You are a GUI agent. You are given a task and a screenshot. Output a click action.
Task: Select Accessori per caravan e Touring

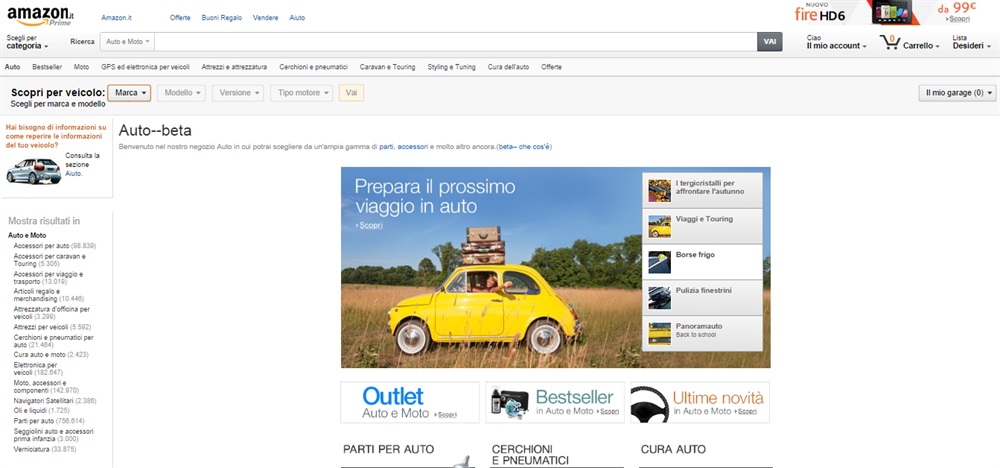(50, 260)
